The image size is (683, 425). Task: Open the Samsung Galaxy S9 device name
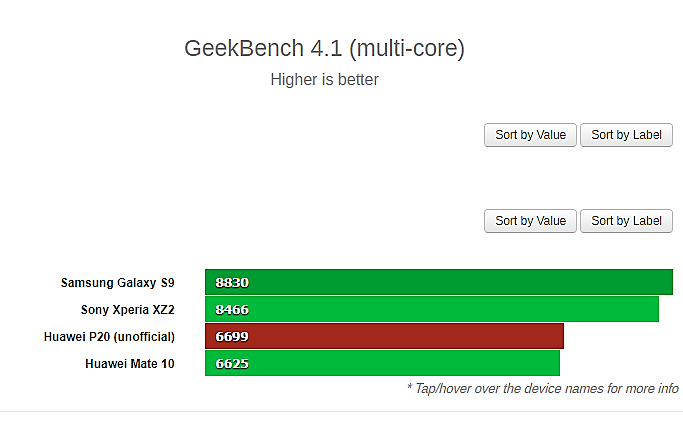pos(118,283)
